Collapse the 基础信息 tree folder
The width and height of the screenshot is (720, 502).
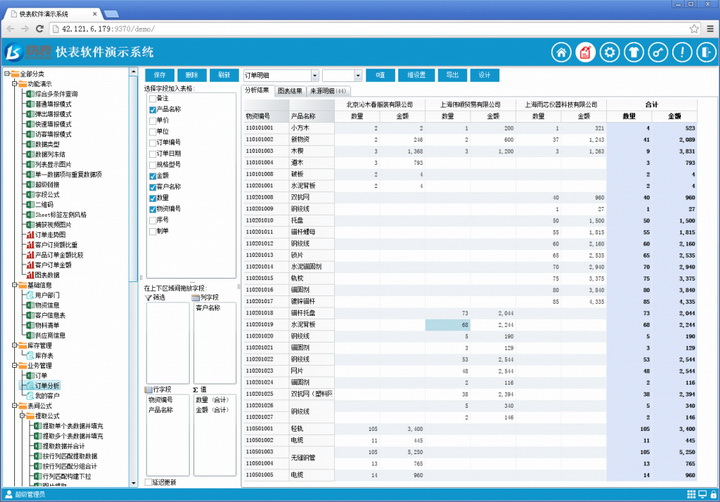pos(15,285)
